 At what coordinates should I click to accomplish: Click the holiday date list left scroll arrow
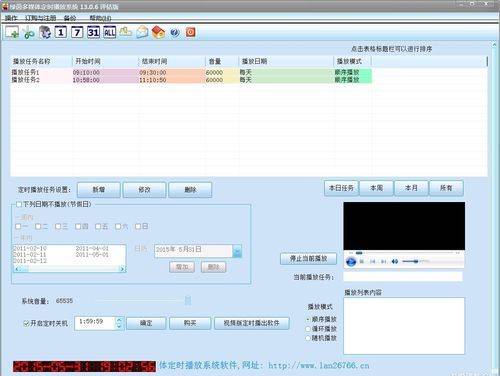17,269
